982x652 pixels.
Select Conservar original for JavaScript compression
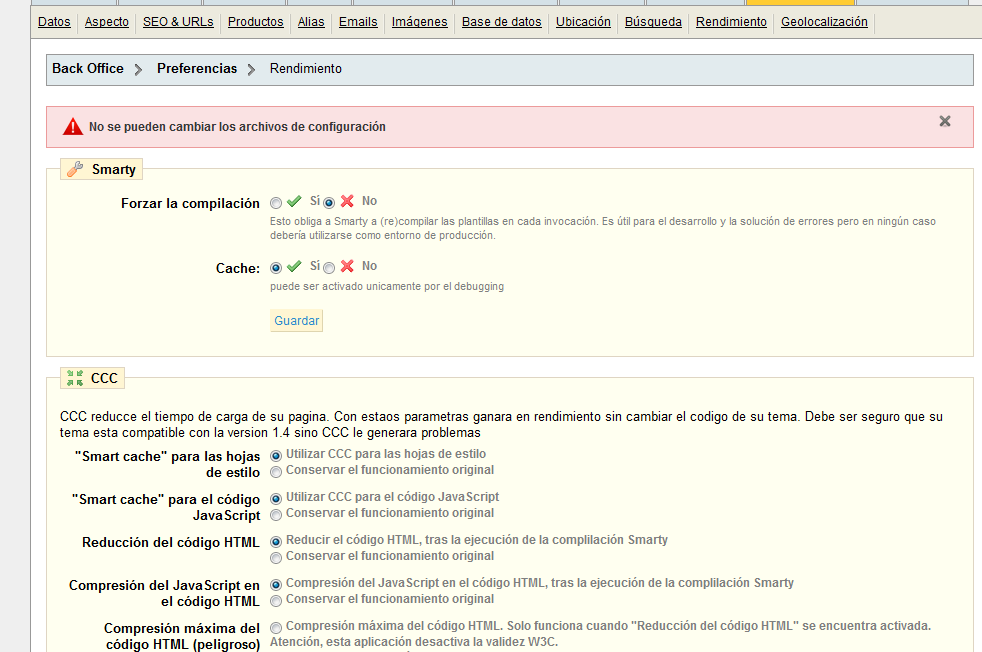tap(276, 601)
